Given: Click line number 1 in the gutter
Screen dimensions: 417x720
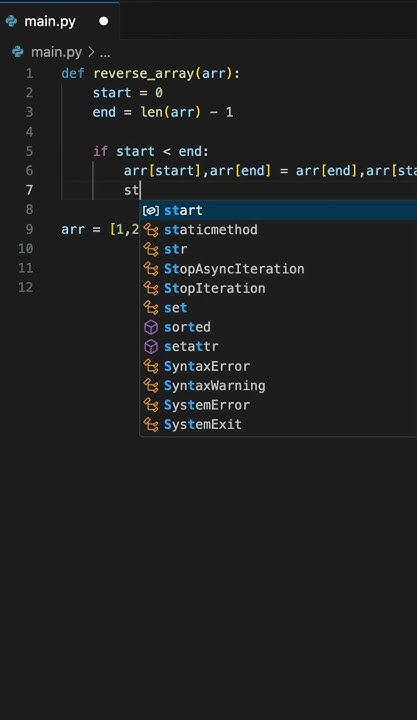Looking at the screenshot, I should pyautogui.click(x=29, y=73).
